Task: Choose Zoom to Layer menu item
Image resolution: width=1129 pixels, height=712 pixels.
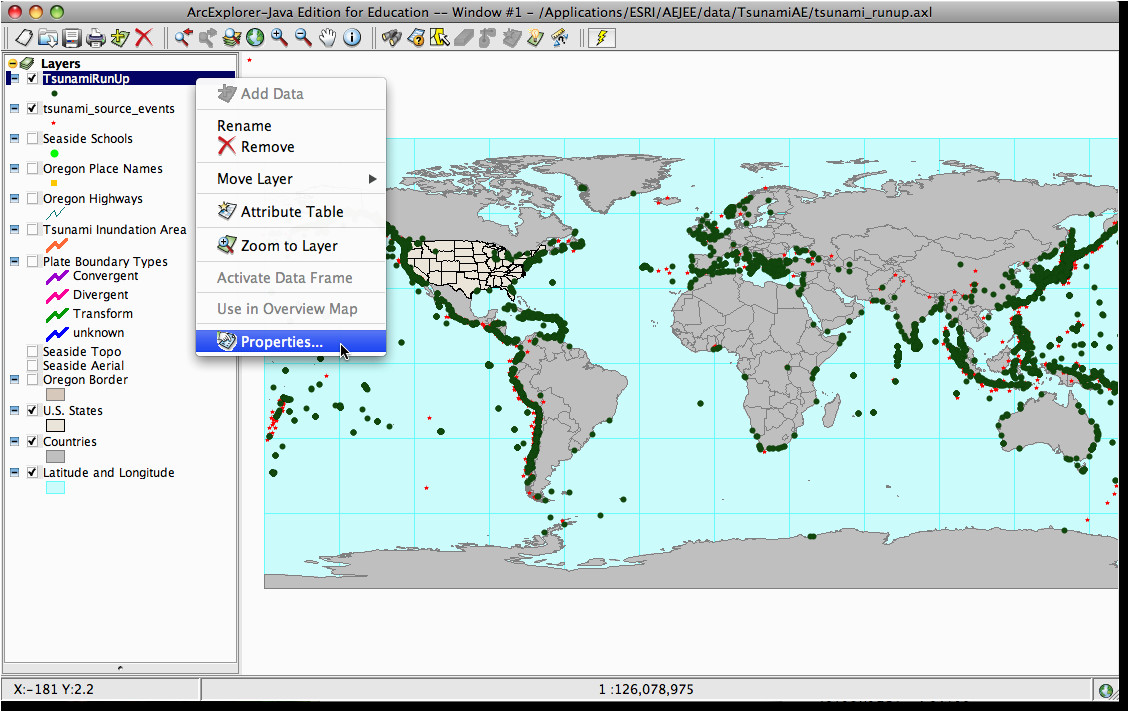Action: [291, 245]
